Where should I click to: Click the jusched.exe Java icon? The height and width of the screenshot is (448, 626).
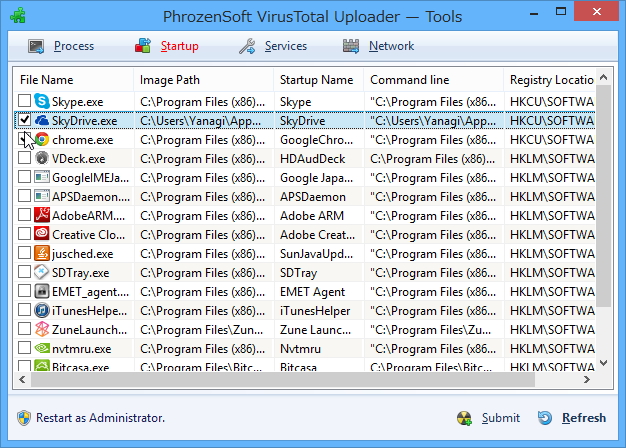pyautogui.click(x=42, y=253)
